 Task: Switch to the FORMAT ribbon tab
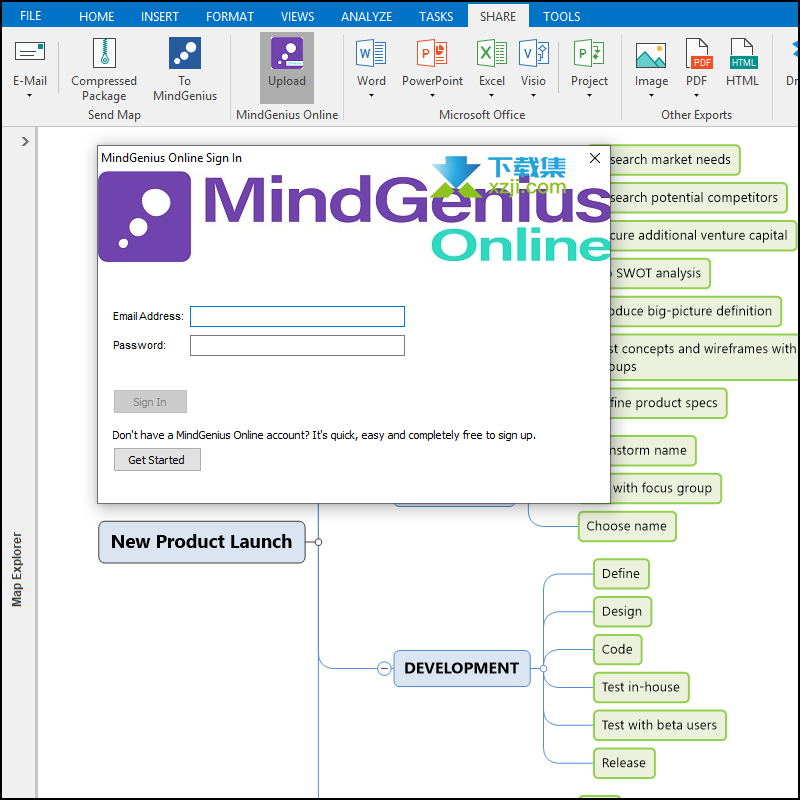point(230,16)
